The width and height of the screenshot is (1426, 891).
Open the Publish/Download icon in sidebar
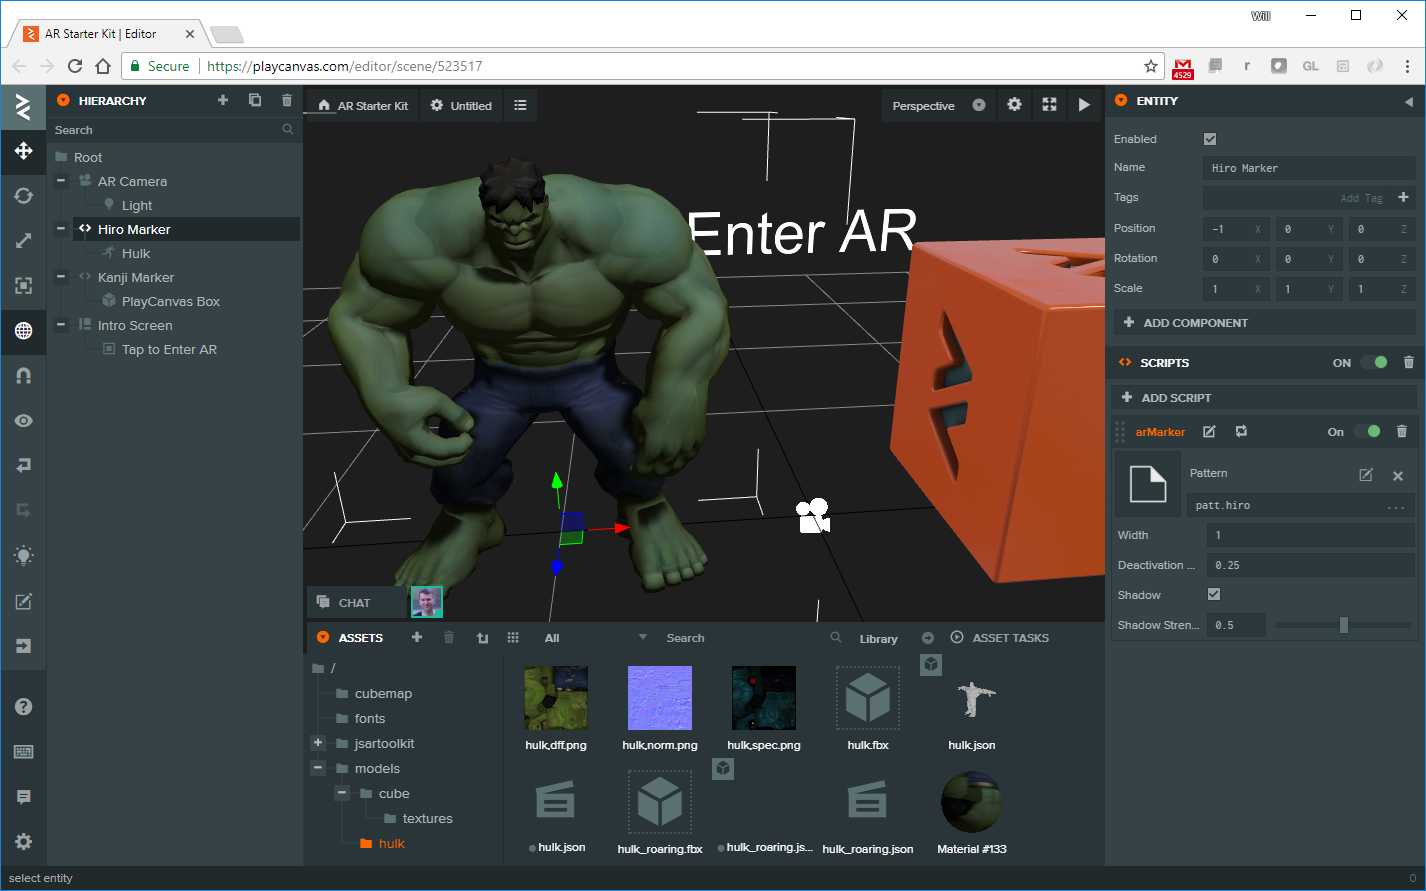(23, 646)
